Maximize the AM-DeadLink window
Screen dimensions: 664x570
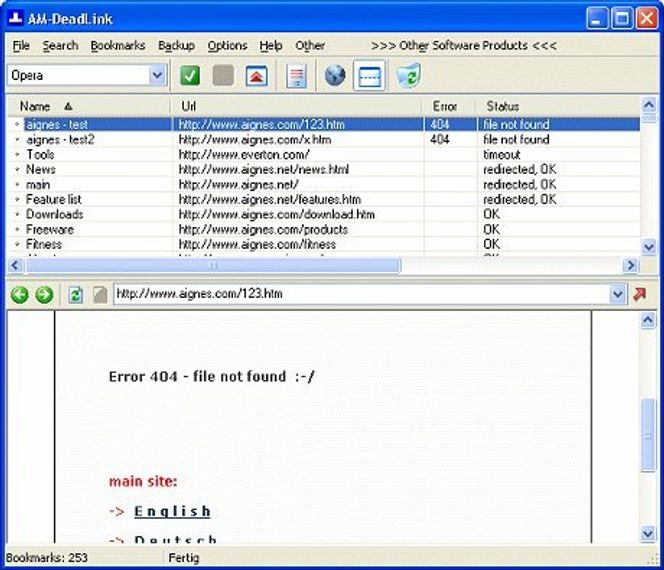622,18
